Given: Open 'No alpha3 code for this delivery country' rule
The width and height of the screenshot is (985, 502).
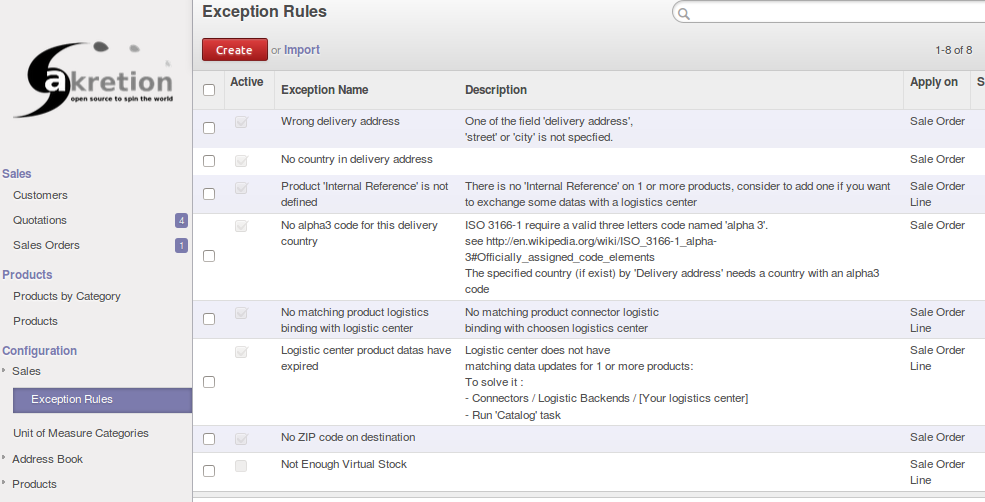Looking at the screenshot, I should pos(359,233).
